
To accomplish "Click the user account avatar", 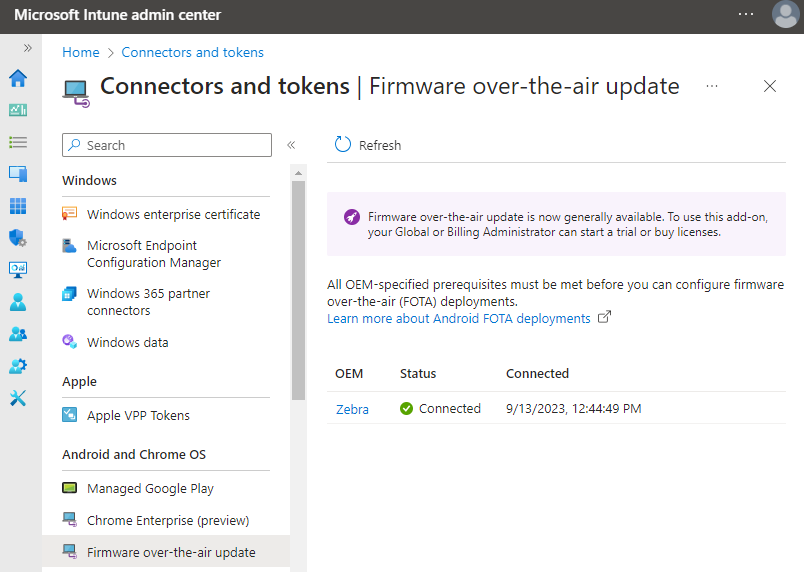I will 785,15.
